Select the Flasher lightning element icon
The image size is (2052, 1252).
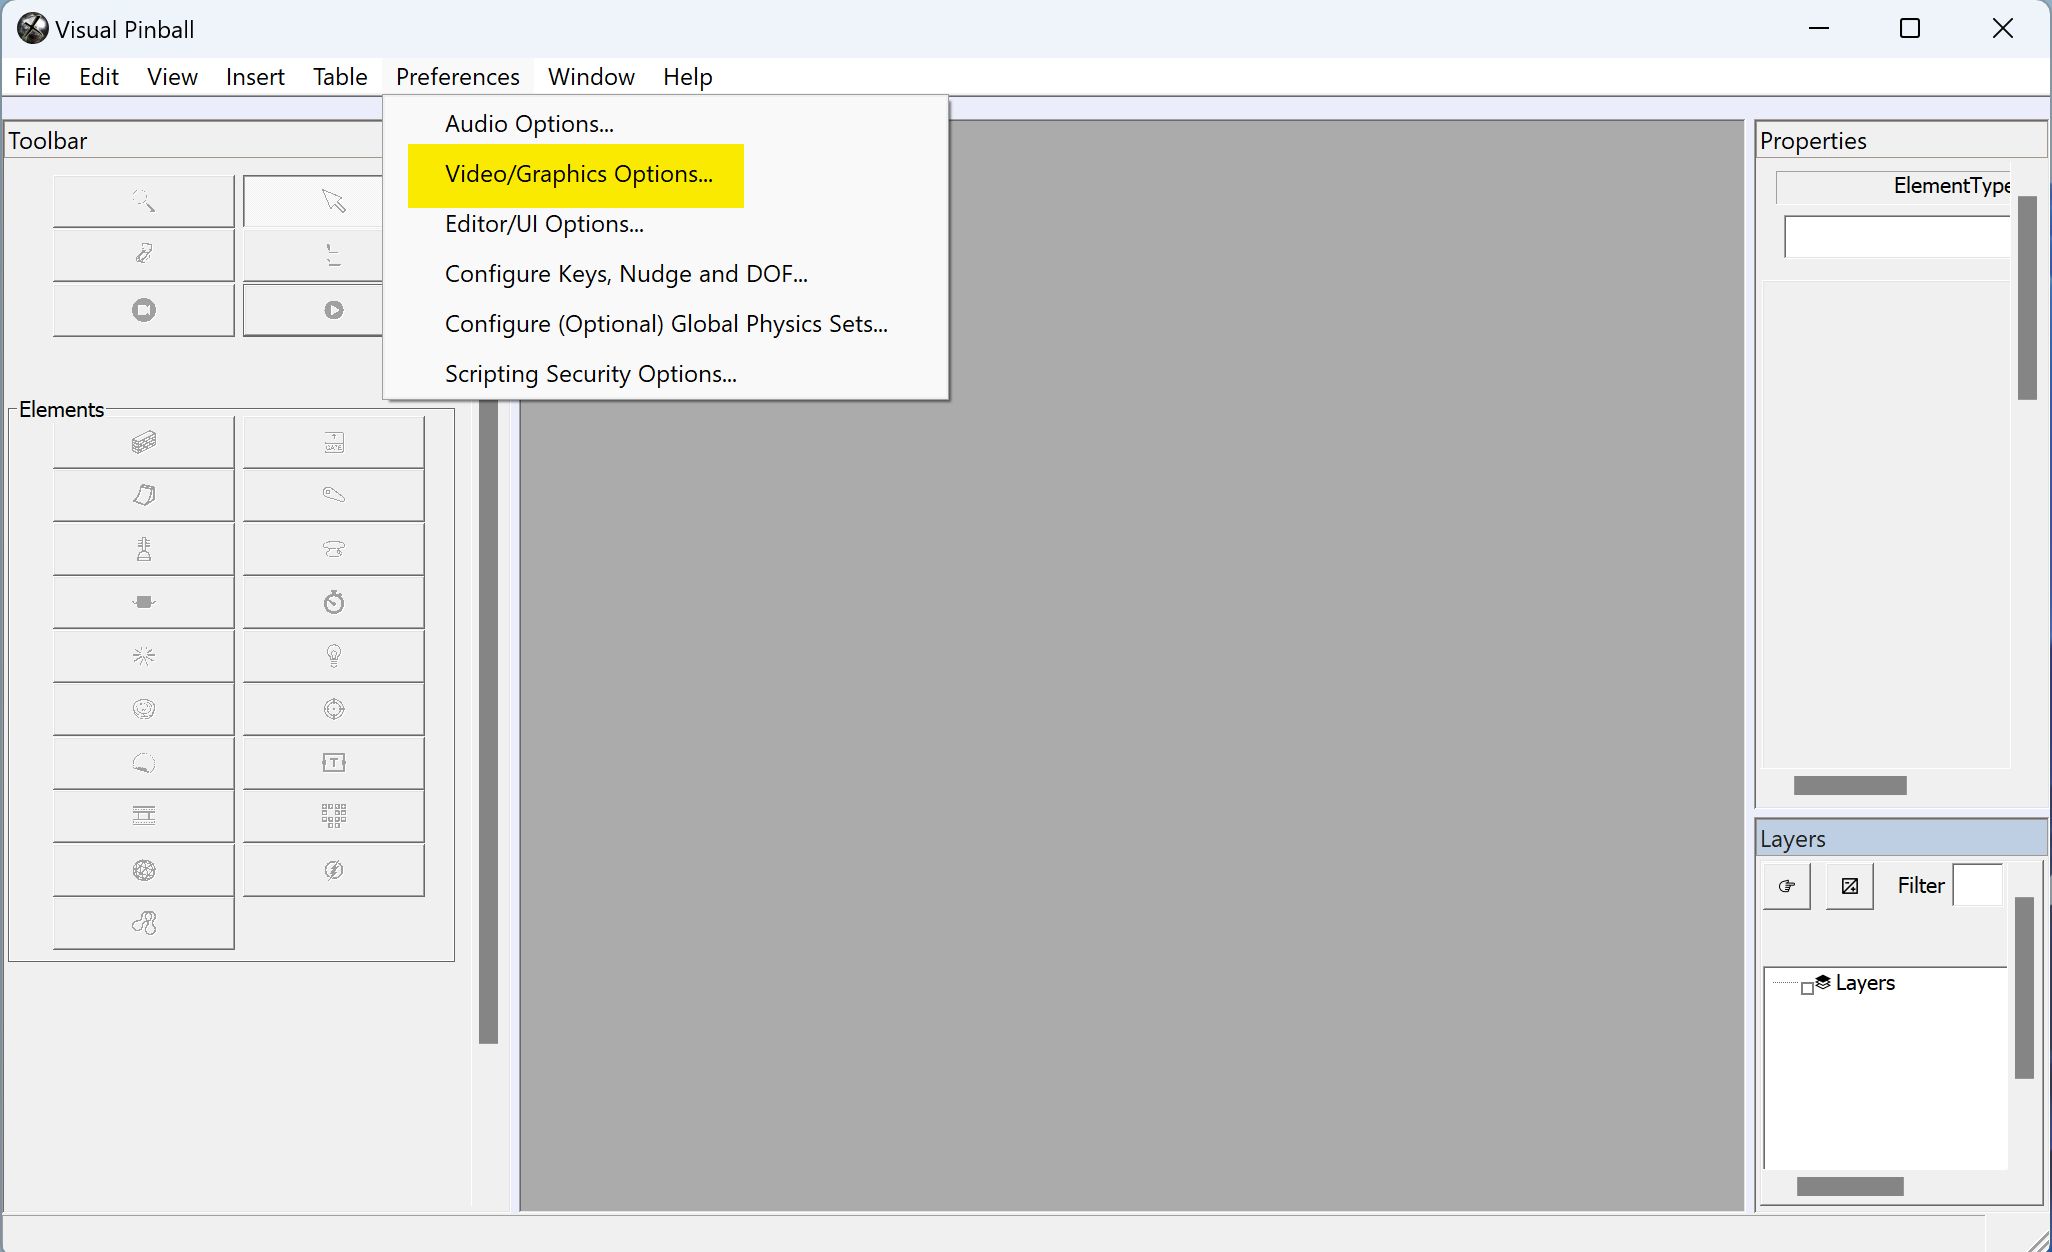coord(333,870)
